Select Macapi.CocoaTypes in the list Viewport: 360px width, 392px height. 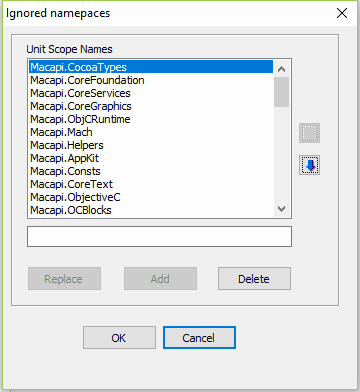point(151,67)
